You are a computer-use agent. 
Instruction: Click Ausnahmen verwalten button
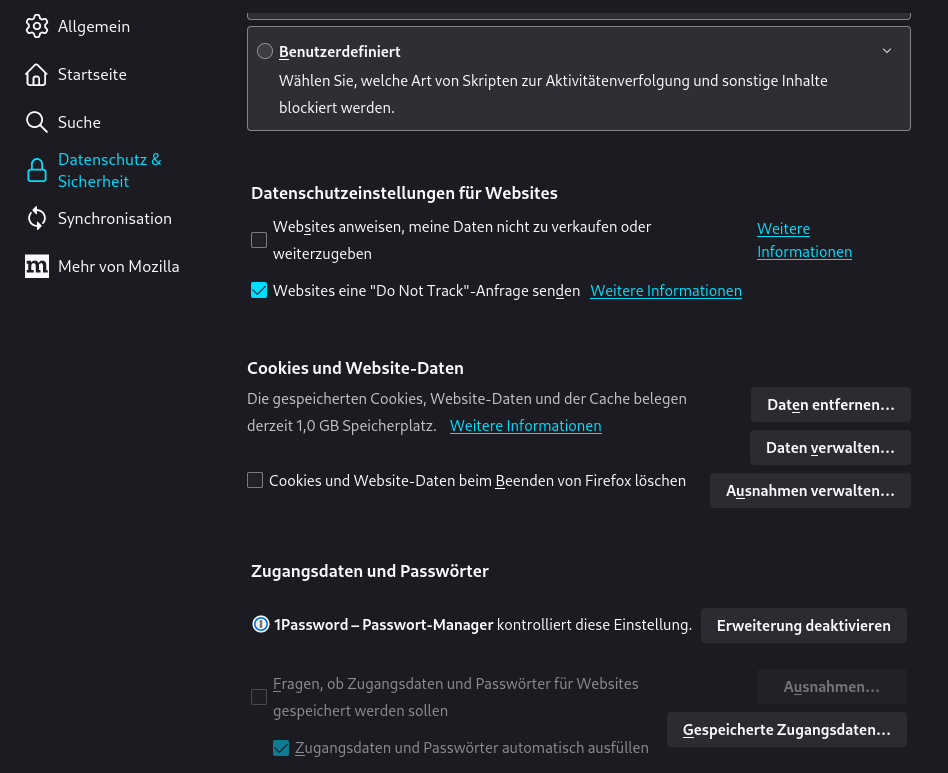[x=810, y=491]
